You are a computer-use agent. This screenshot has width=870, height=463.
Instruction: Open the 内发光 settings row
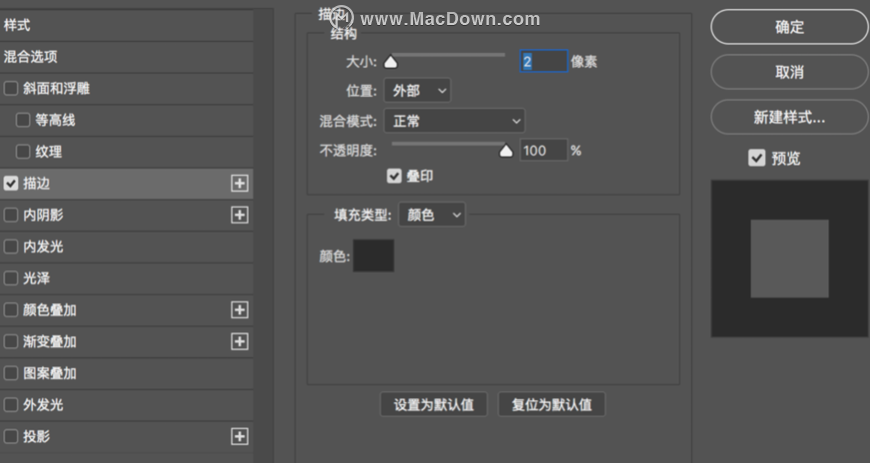[x=127, y=246]
